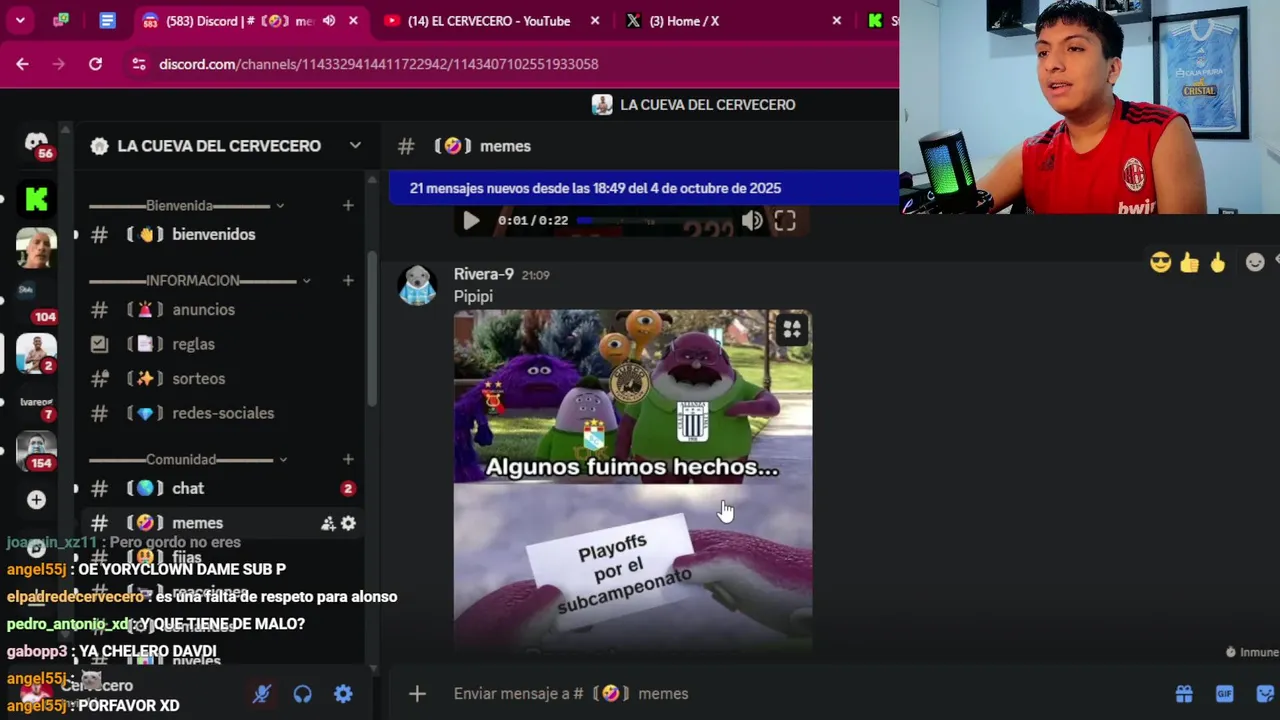
Task: Open the GIF picker
Action: (1224, 693)
